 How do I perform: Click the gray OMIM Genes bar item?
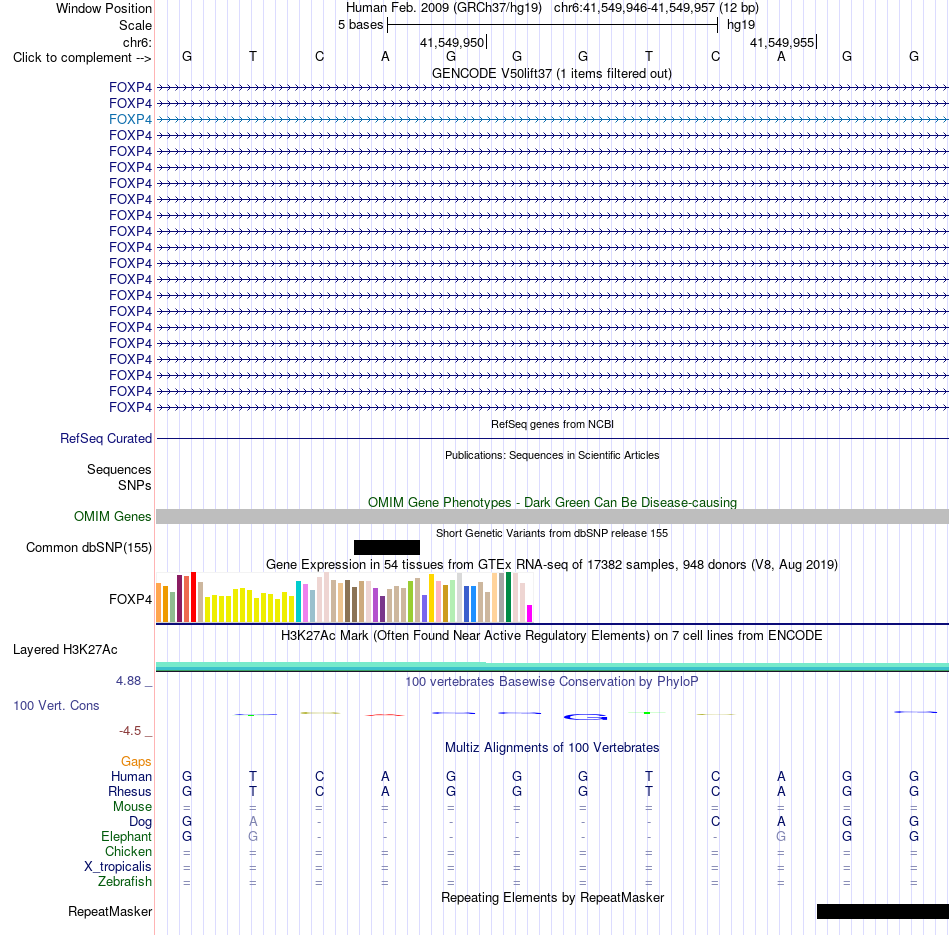coord(552,516)
